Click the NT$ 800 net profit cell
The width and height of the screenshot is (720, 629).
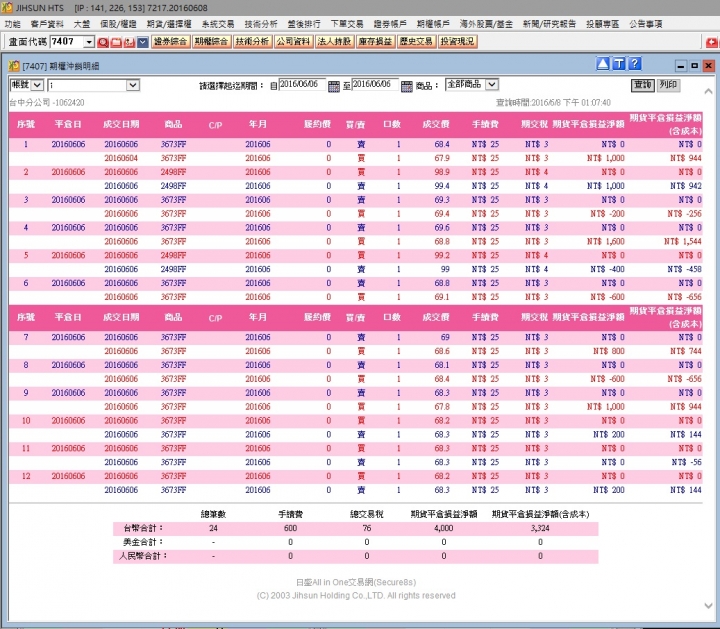pos(608,351)
